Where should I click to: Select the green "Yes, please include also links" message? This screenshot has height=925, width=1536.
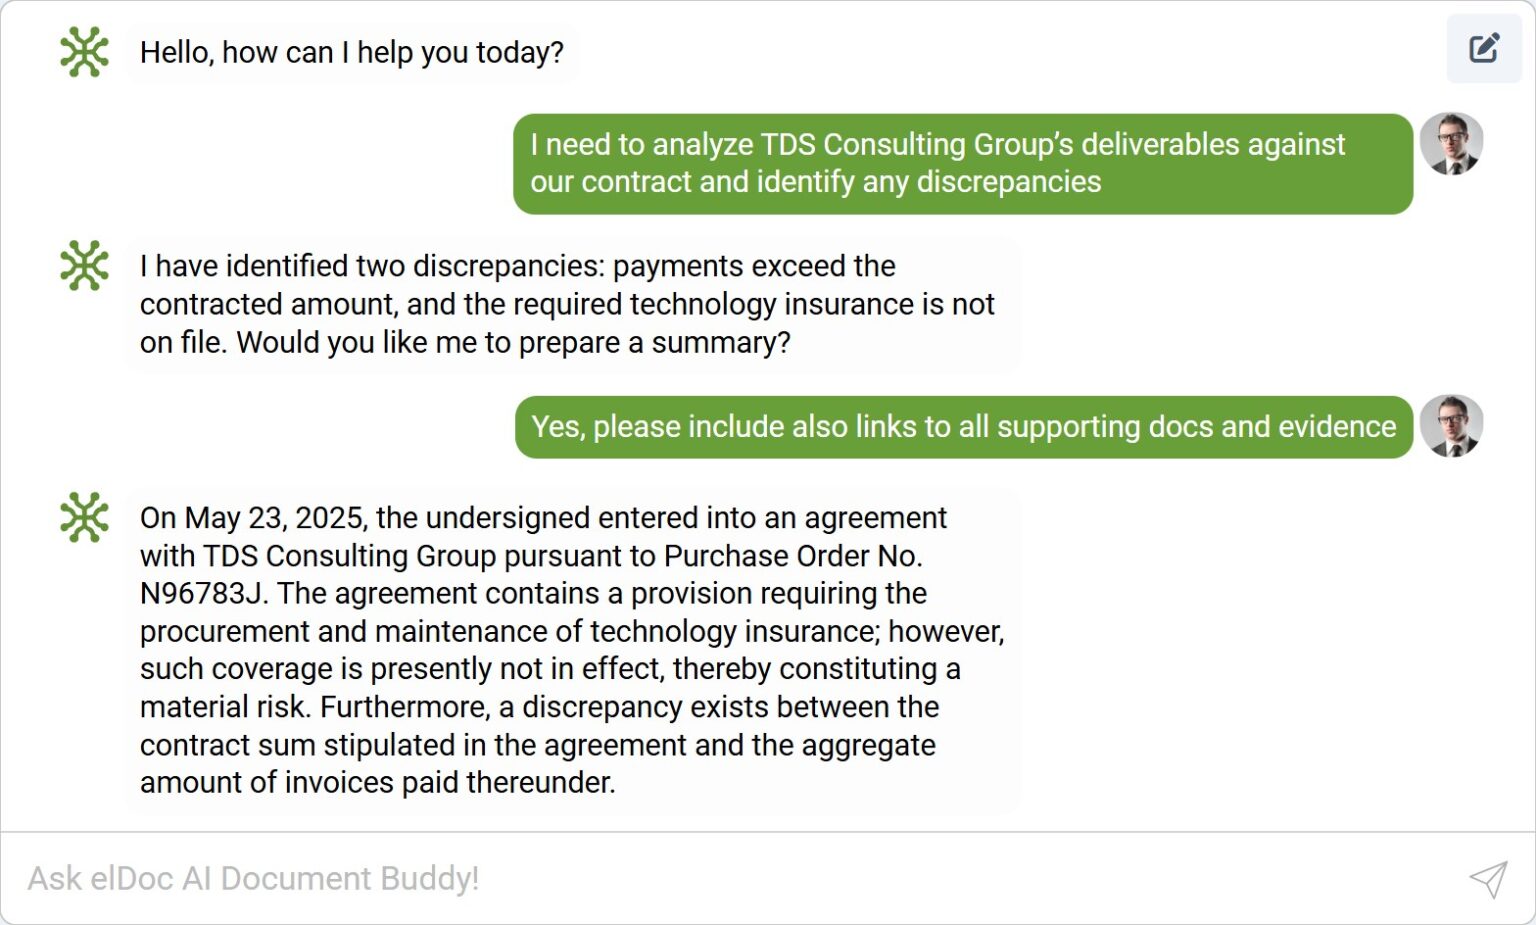point(963,427)
